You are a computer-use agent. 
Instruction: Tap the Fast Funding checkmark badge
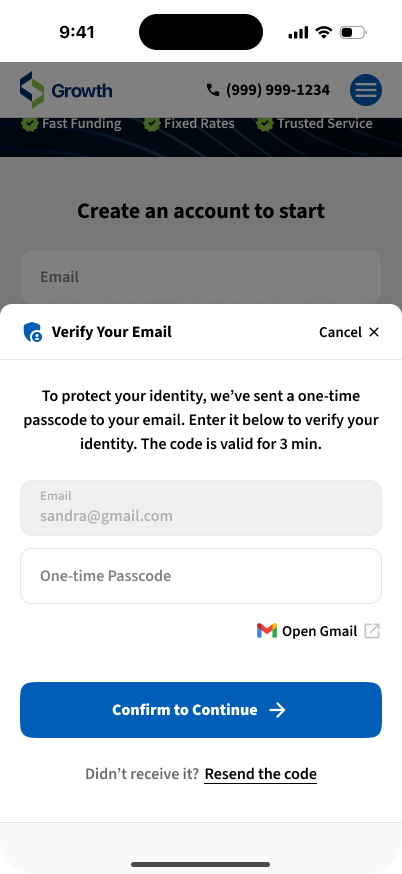pyautogui.click(x=30, y=123)
